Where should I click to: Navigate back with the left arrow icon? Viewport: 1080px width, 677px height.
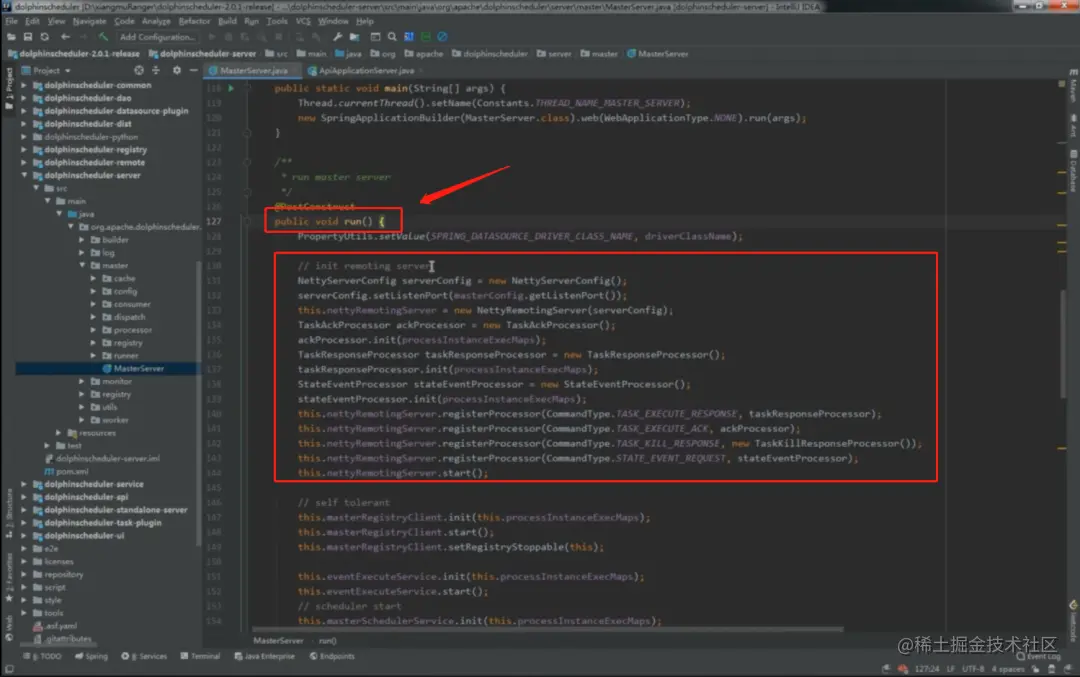65,37
